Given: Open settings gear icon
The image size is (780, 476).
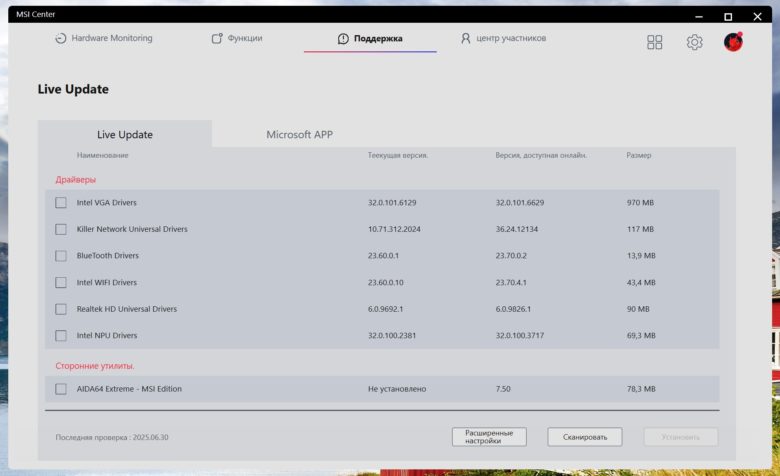Looking at the screenshot, I should point(694,42).
